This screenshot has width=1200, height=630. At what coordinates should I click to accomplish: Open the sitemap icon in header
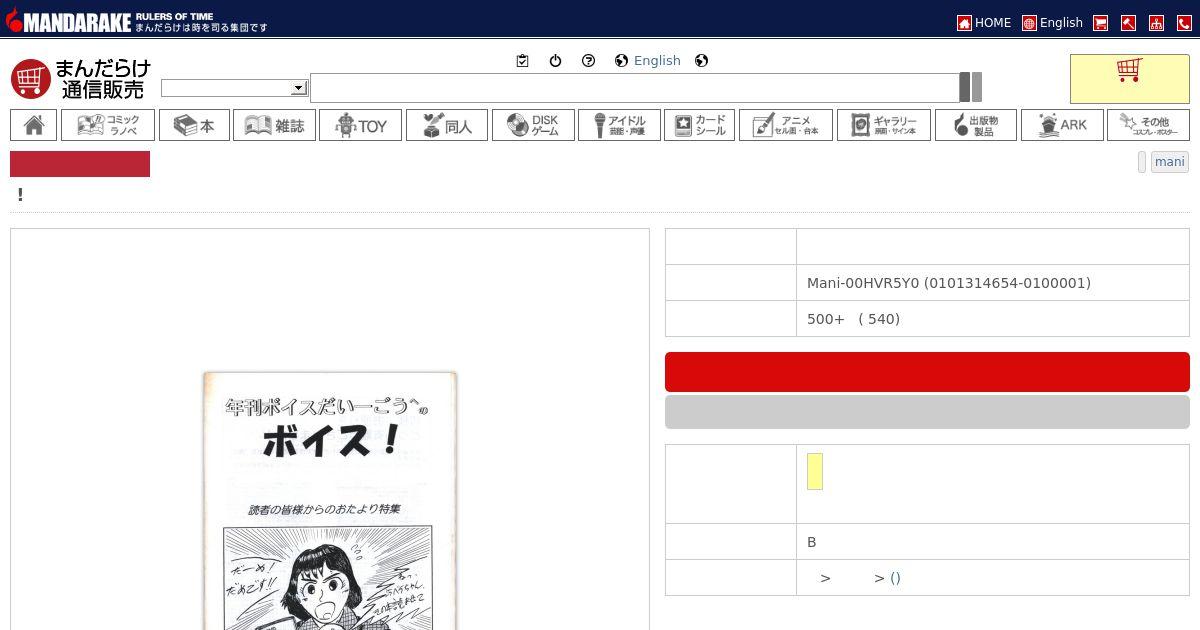tap(1156, 23)
